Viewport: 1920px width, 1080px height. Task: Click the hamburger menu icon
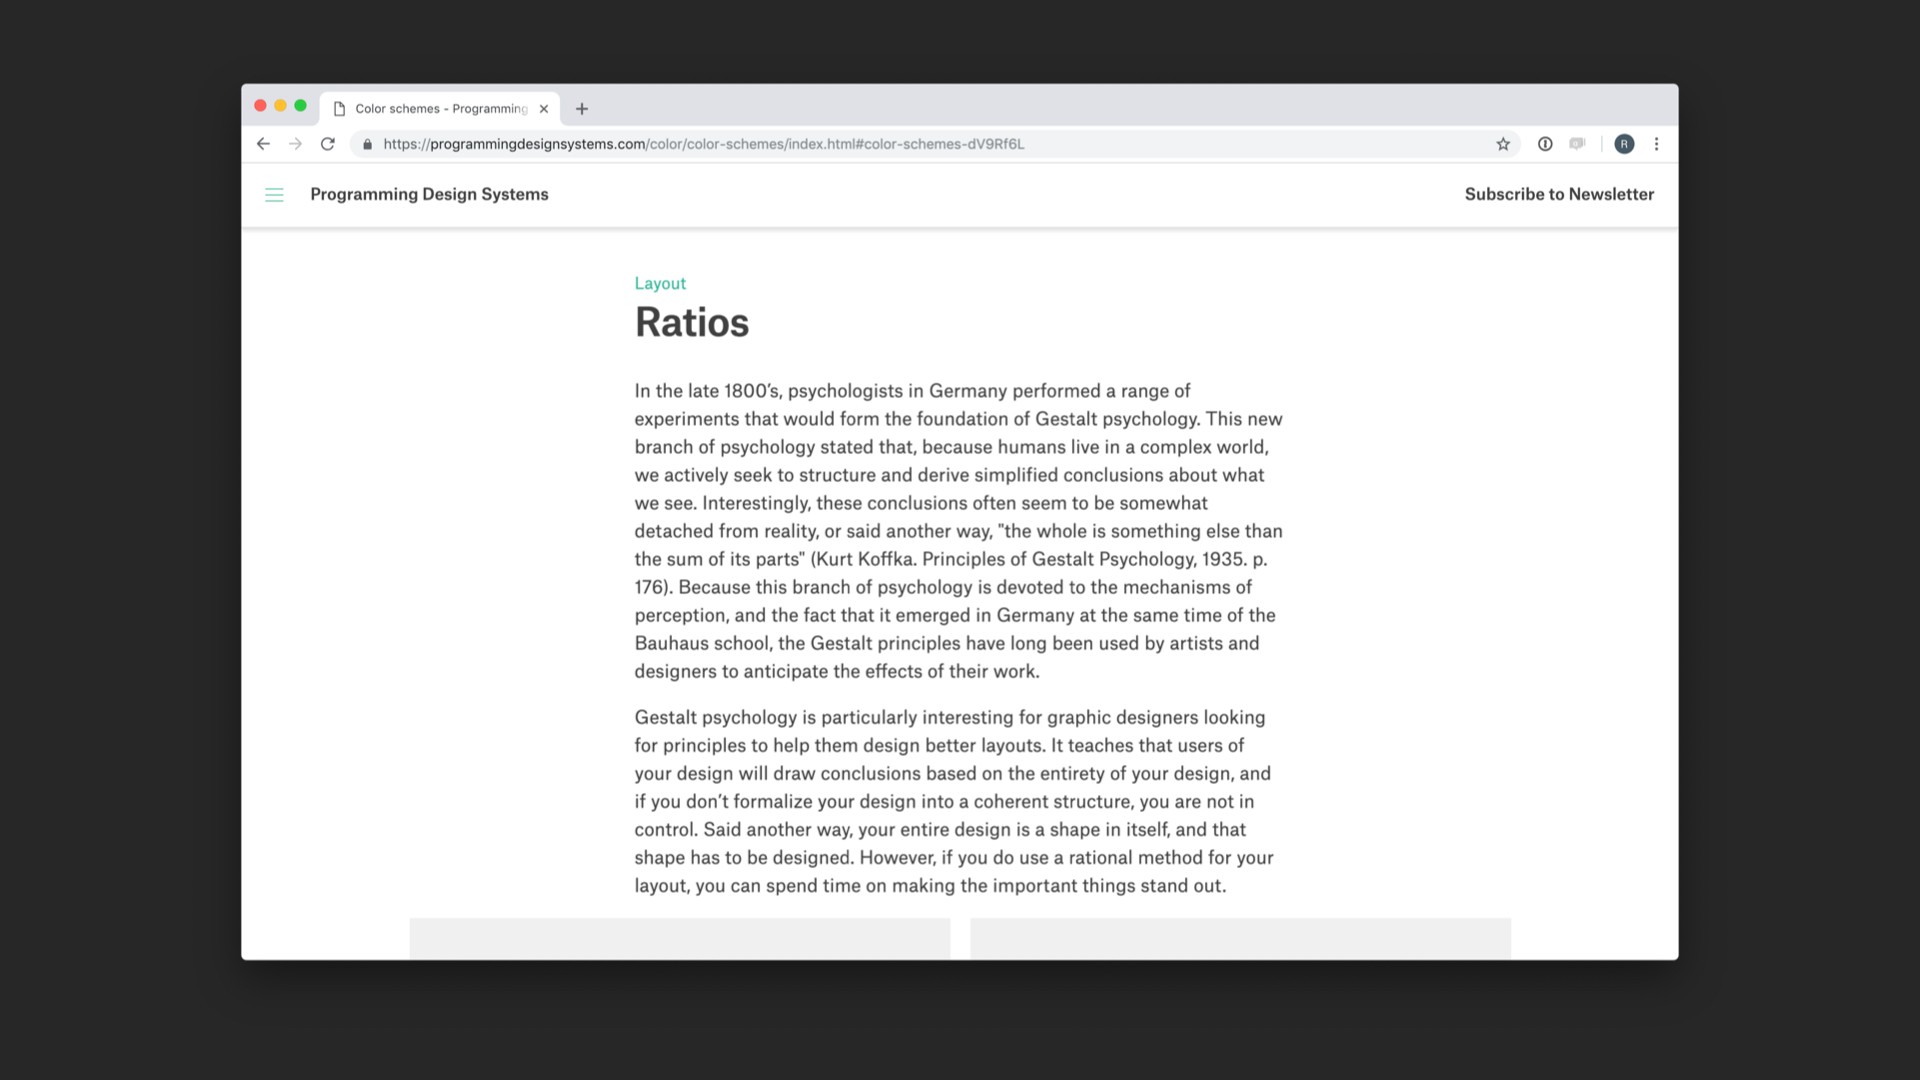click(x=274, y=194)
